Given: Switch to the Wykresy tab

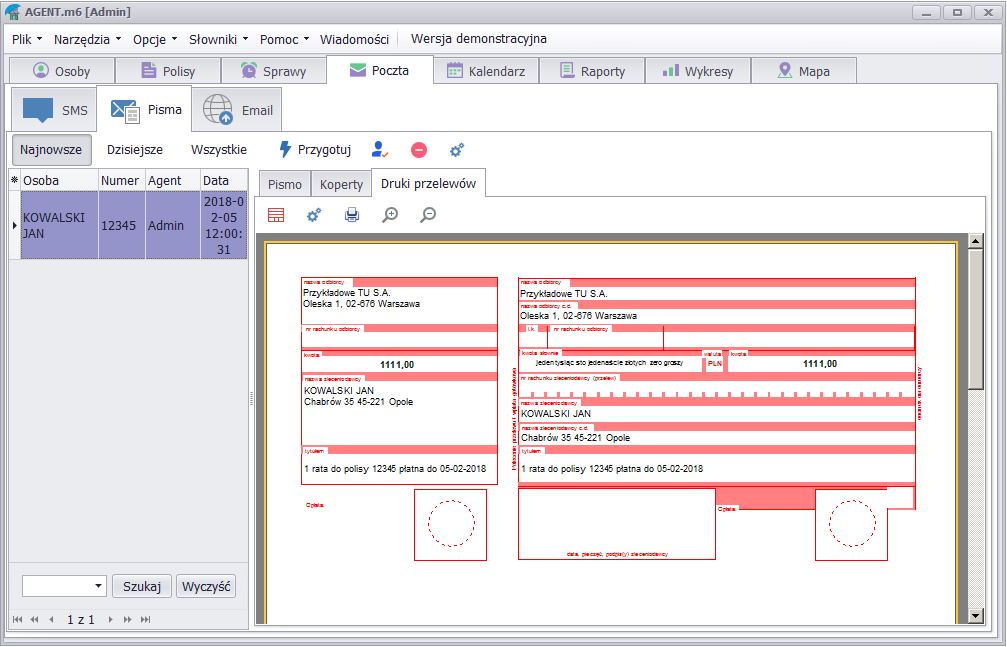Looking at the screenshot, I should pos(697,71).
